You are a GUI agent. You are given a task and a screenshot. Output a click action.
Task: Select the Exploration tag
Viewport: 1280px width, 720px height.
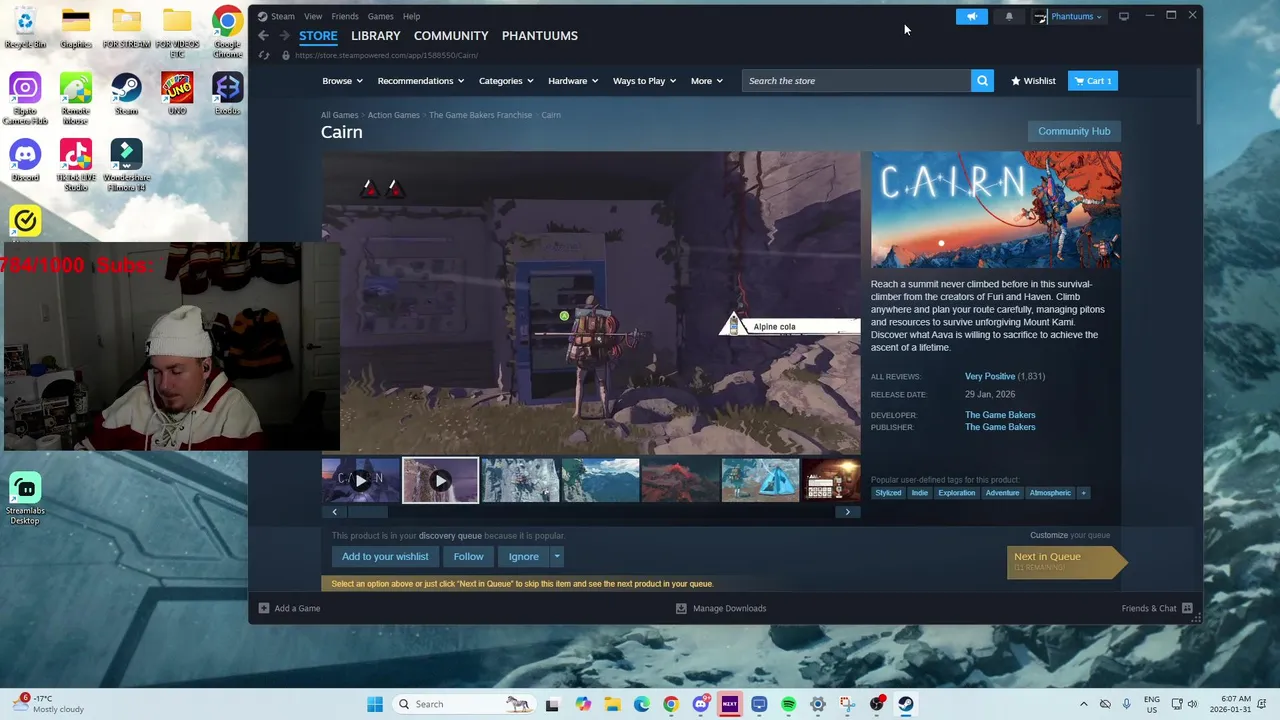pyautogui.click(x=956, y=493)
